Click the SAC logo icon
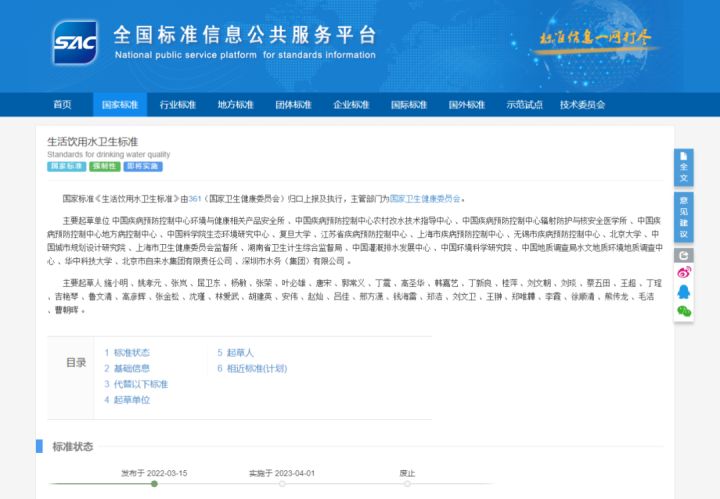The image size is (720, 499). [x=75, y=42]
